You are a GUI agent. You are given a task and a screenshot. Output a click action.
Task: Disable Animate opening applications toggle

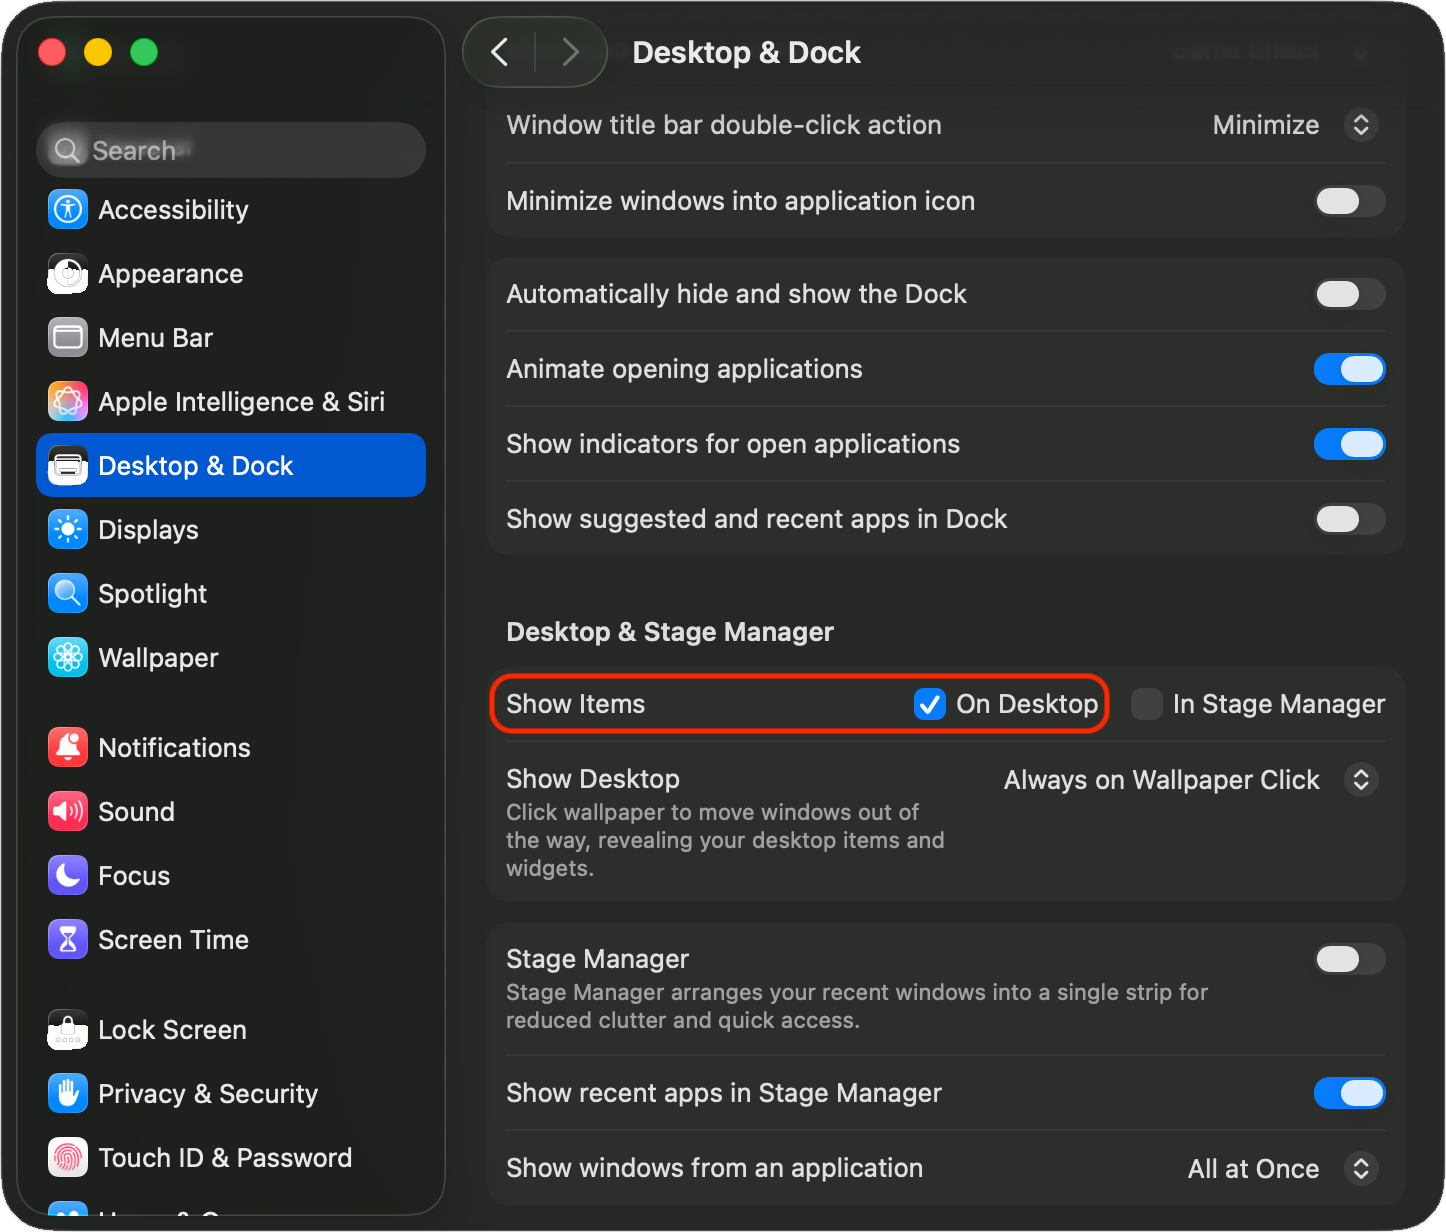point(1349,369)
